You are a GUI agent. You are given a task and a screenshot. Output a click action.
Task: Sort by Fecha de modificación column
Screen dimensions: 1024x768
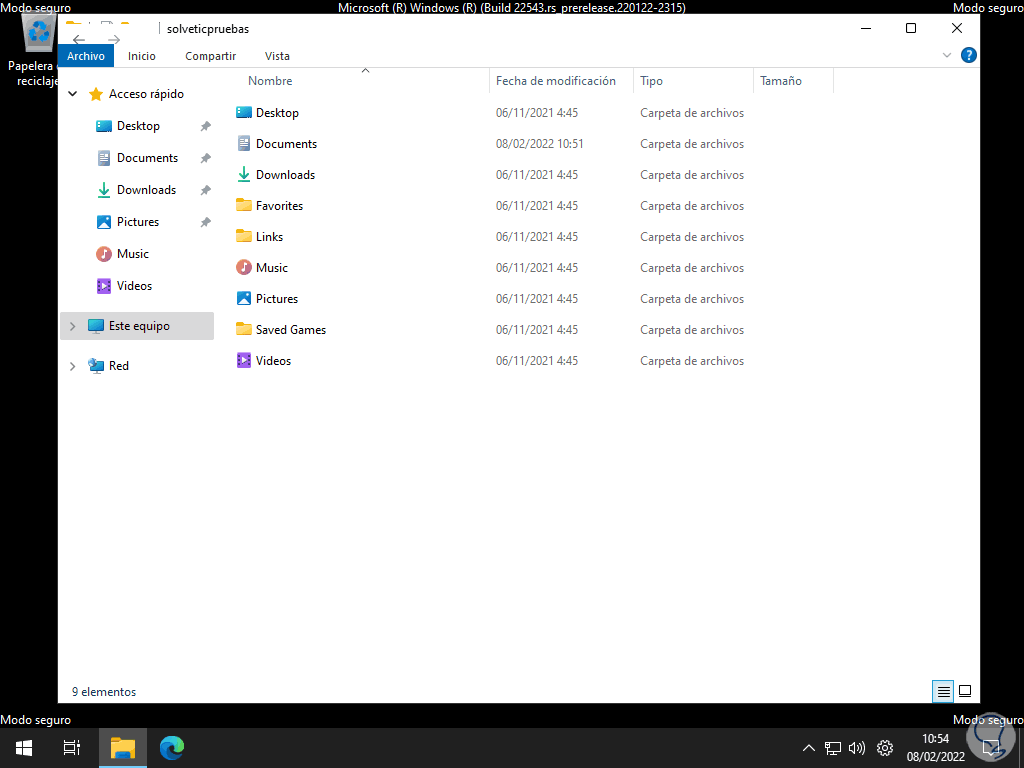tap(555, 81)
